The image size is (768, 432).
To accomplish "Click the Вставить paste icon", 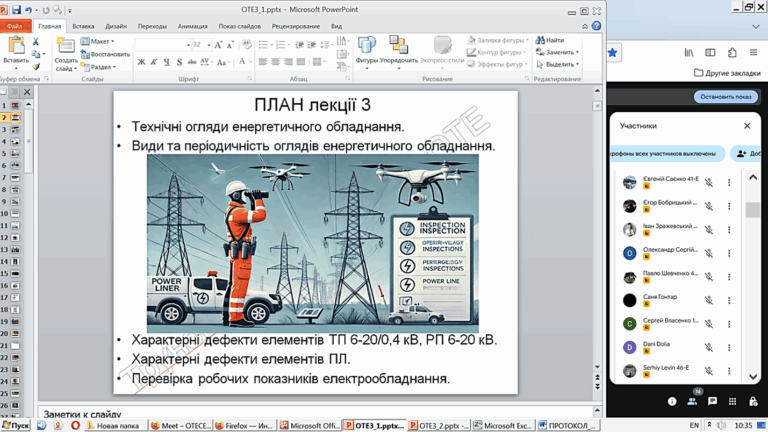I will 15,46.
